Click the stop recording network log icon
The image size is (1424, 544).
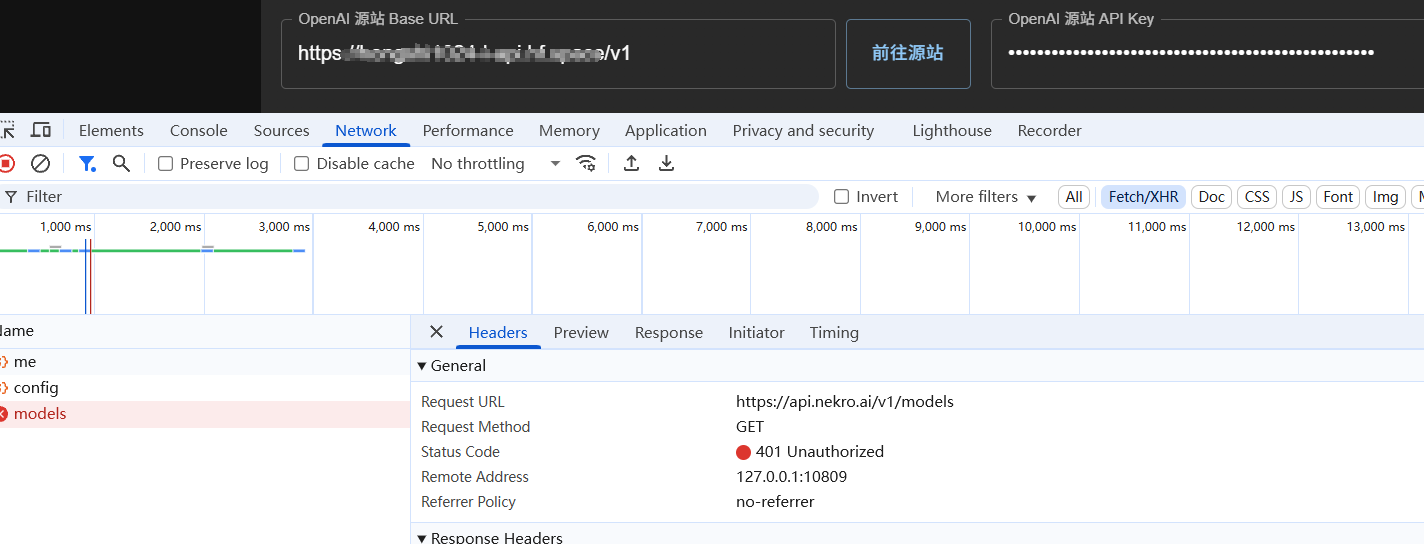click(6, 163)
